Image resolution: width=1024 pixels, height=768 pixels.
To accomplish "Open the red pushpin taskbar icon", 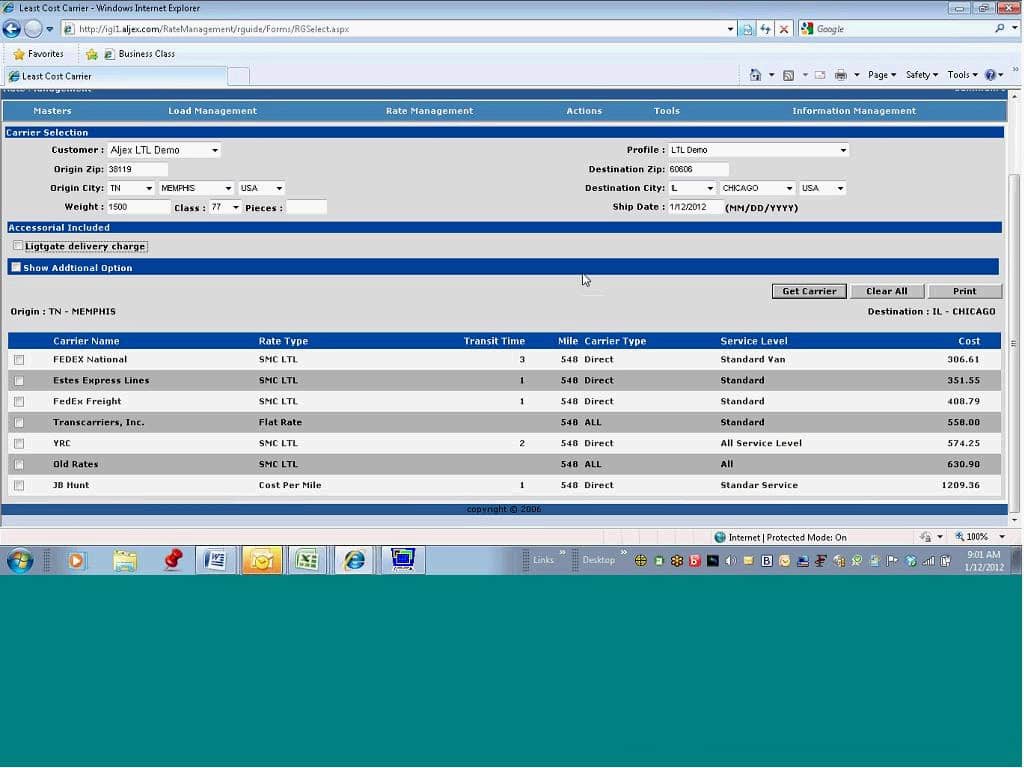I will coord(172,561).
